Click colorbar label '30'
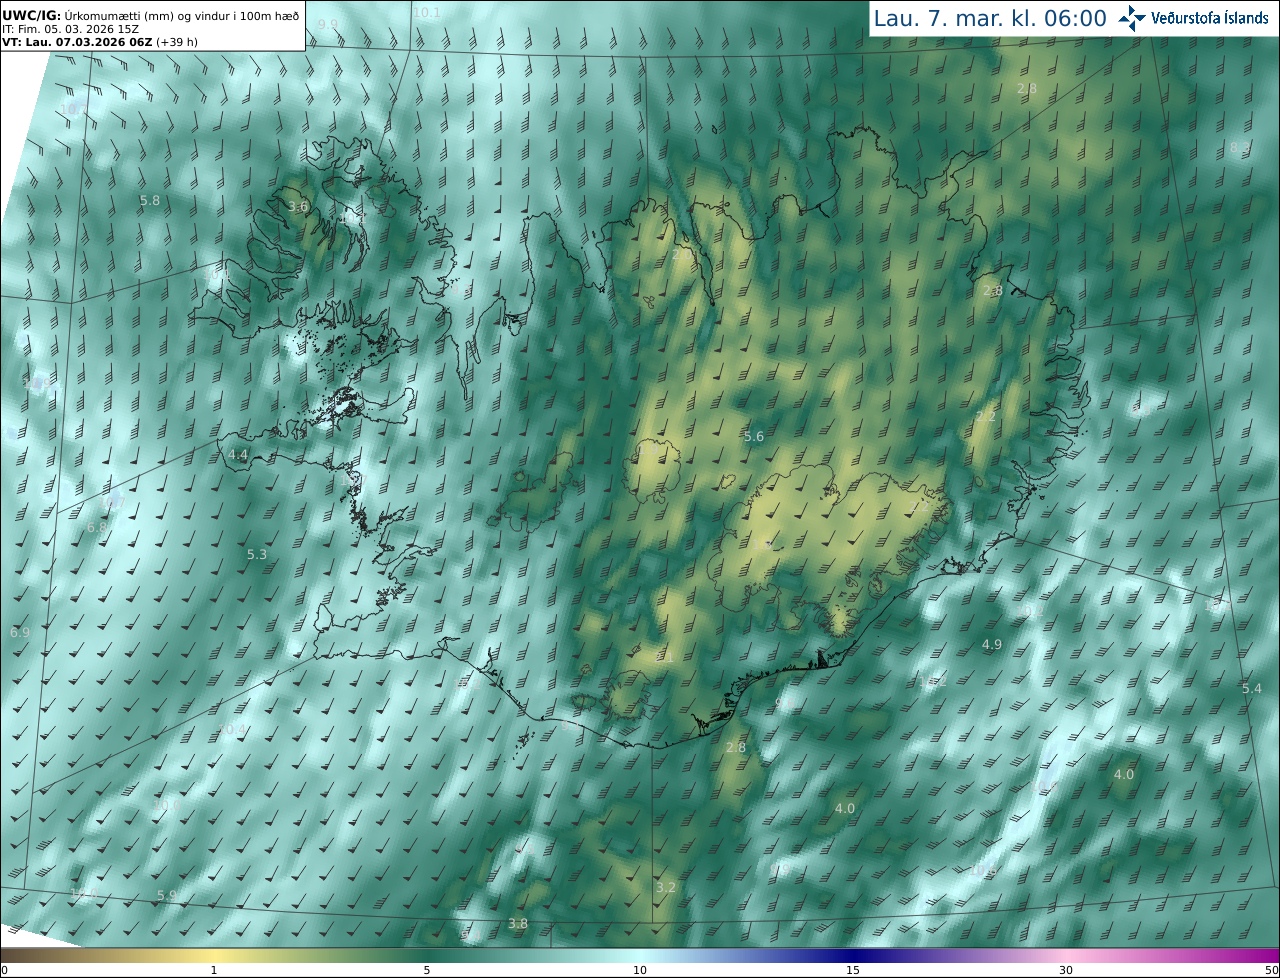Image resolution: width=1280 pixels, height=978 pixels. (1066, 970)
